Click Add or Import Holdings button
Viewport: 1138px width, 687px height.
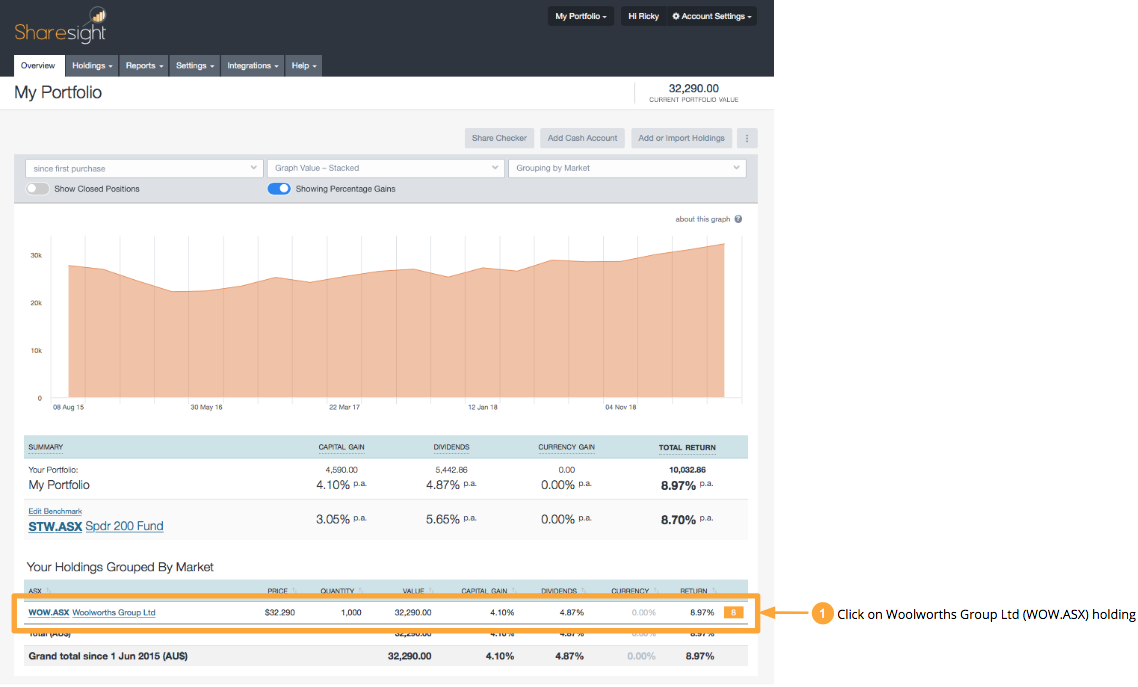click(681, 138)
